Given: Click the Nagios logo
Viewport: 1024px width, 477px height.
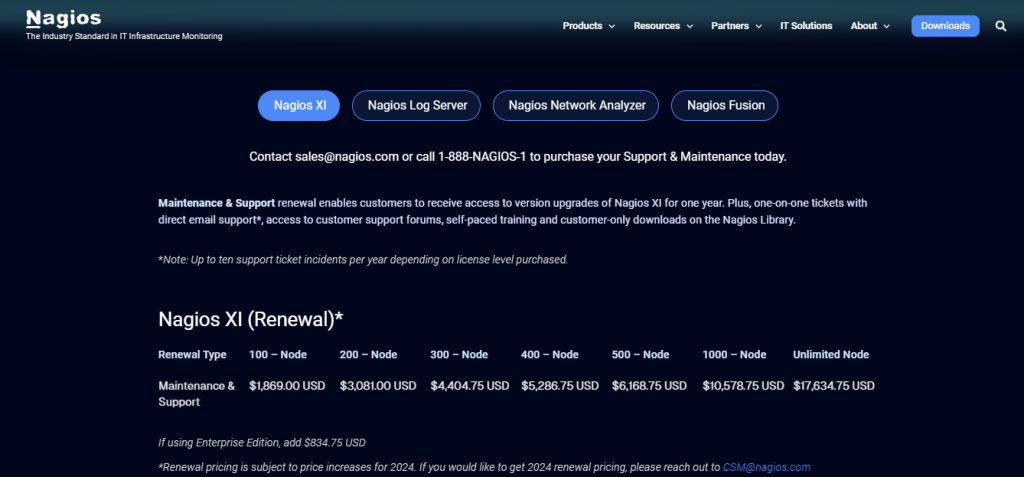Looking at the screenshot, I should (63, 18).
